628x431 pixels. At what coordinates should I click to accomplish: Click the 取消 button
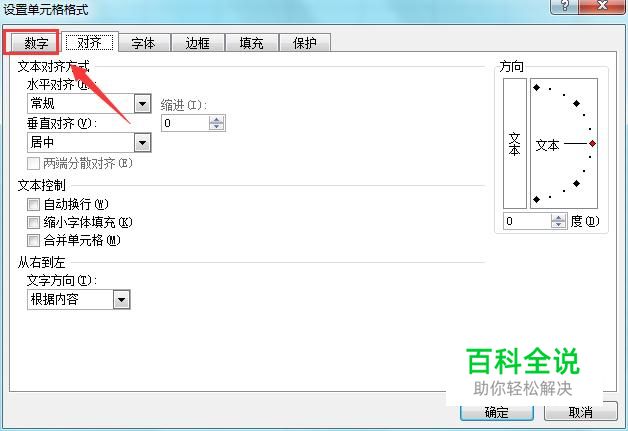coord(580,412)
